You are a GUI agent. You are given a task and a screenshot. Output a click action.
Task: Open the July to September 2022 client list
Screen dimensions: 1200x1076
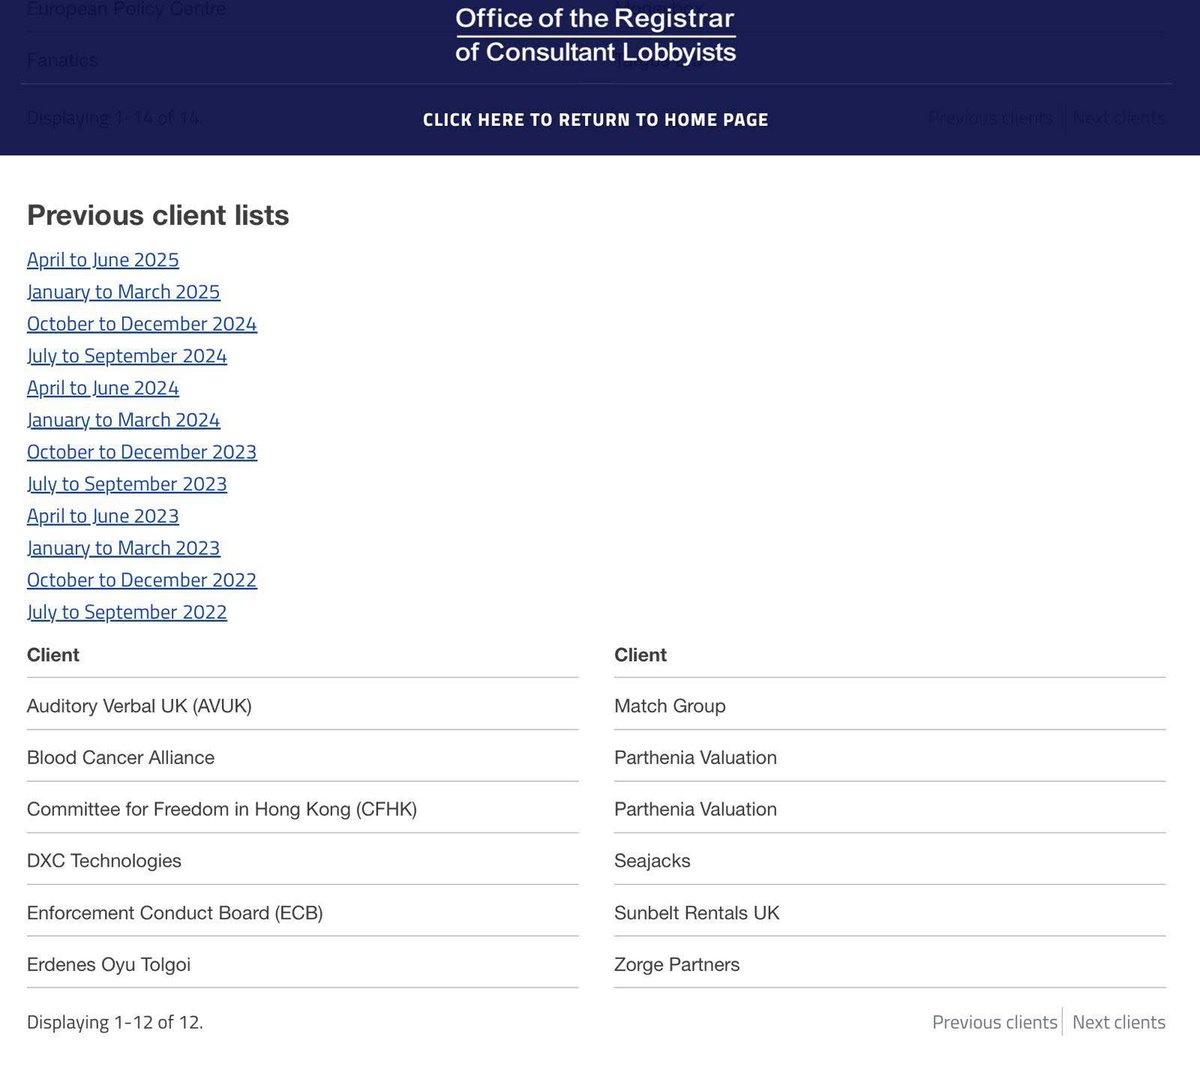click(127, 612)
